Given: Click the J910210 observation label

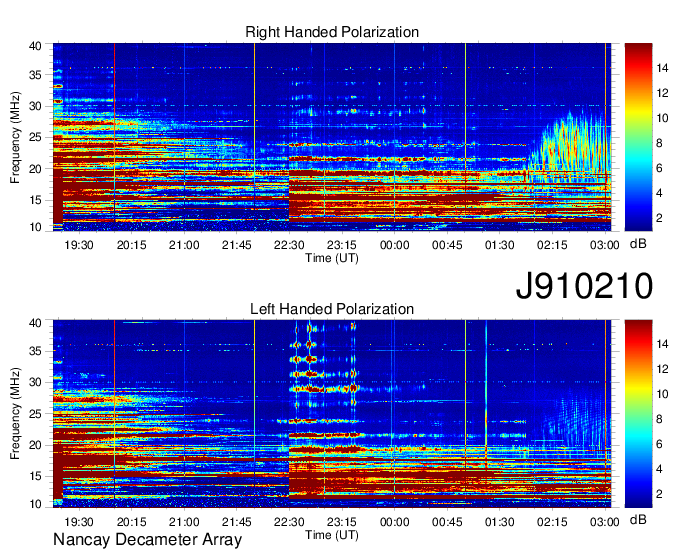Looking at the screenshot, I should [x=584, y=286].
